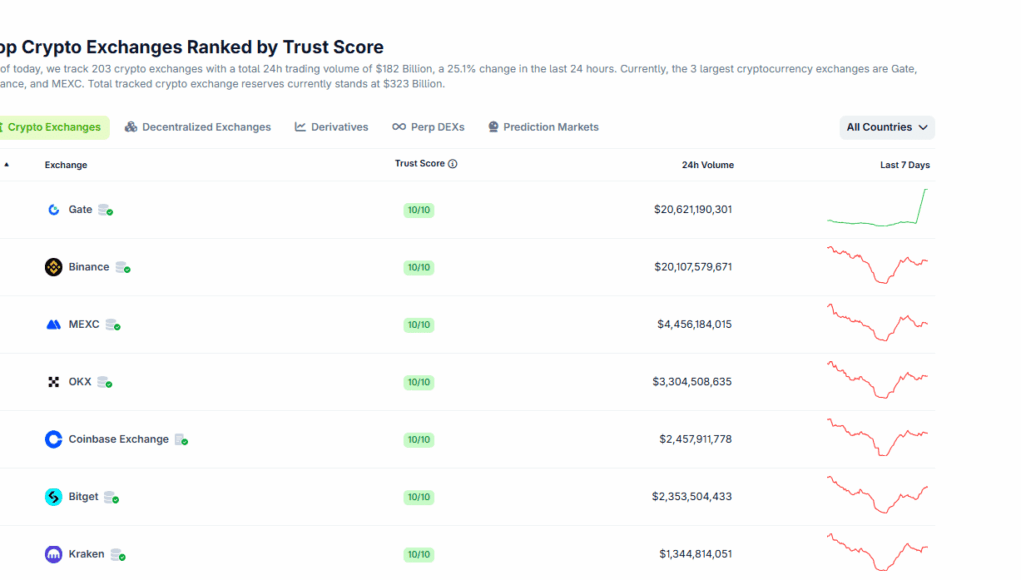Sort table by 24h Volume header
The width and height of the screenshot is (1021, 580).
tap(707, 165)
